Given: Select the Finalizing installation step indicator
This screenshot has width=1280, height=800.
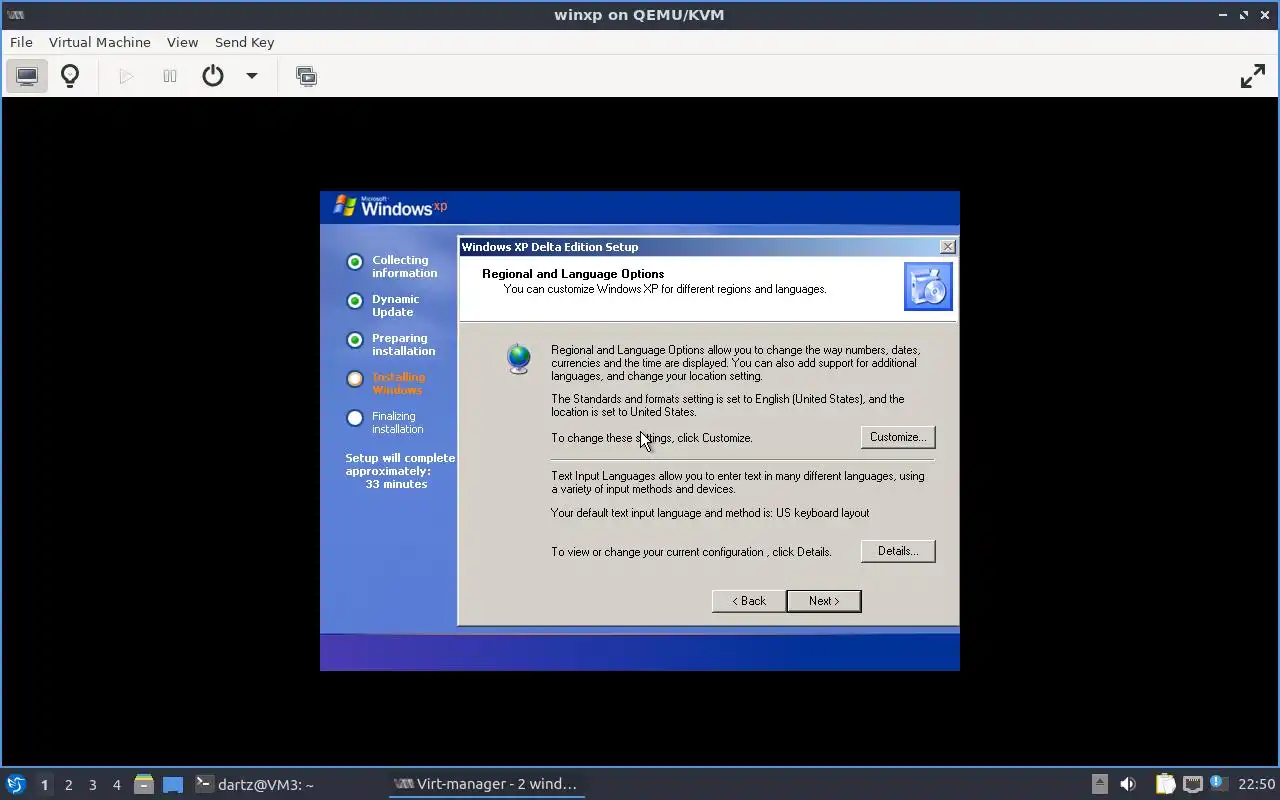Looking at the screenshot, I should [354, 418].
